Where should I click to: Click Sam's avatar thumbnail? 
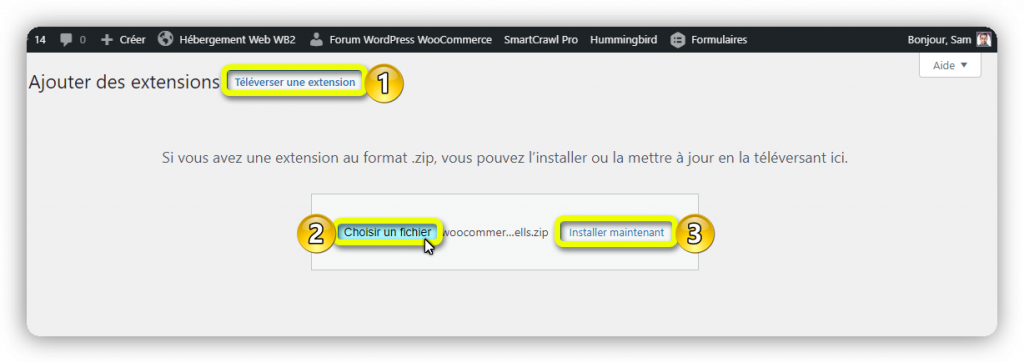[984, 40]
